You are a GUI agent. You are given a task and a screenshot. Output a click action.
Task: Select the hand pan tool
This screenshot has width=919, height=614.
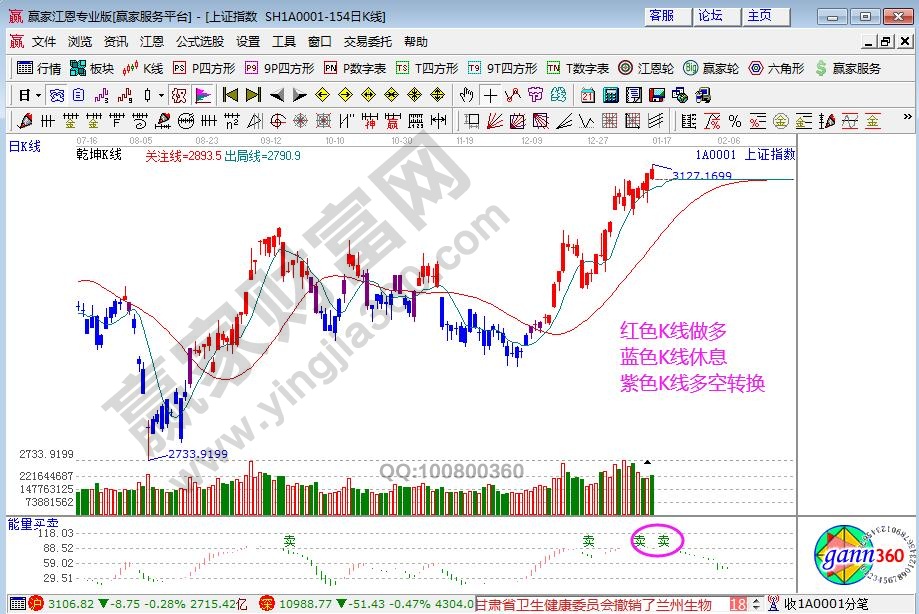pos(466,95)
